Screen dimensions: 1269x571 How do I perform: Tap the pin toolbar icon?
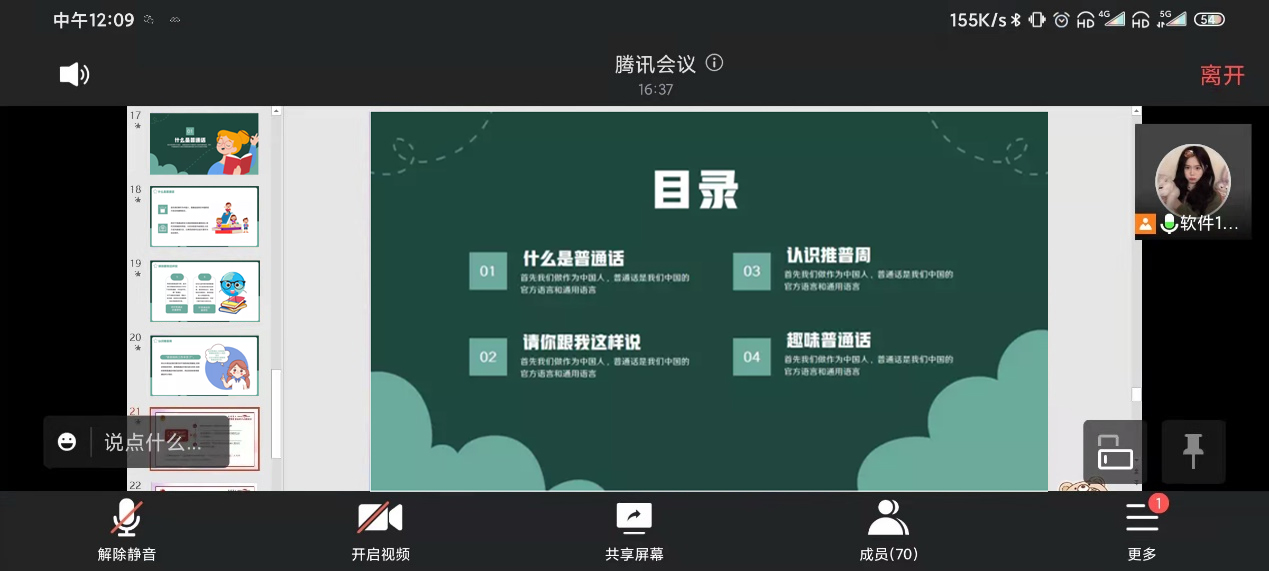[x=1193, y=452]
